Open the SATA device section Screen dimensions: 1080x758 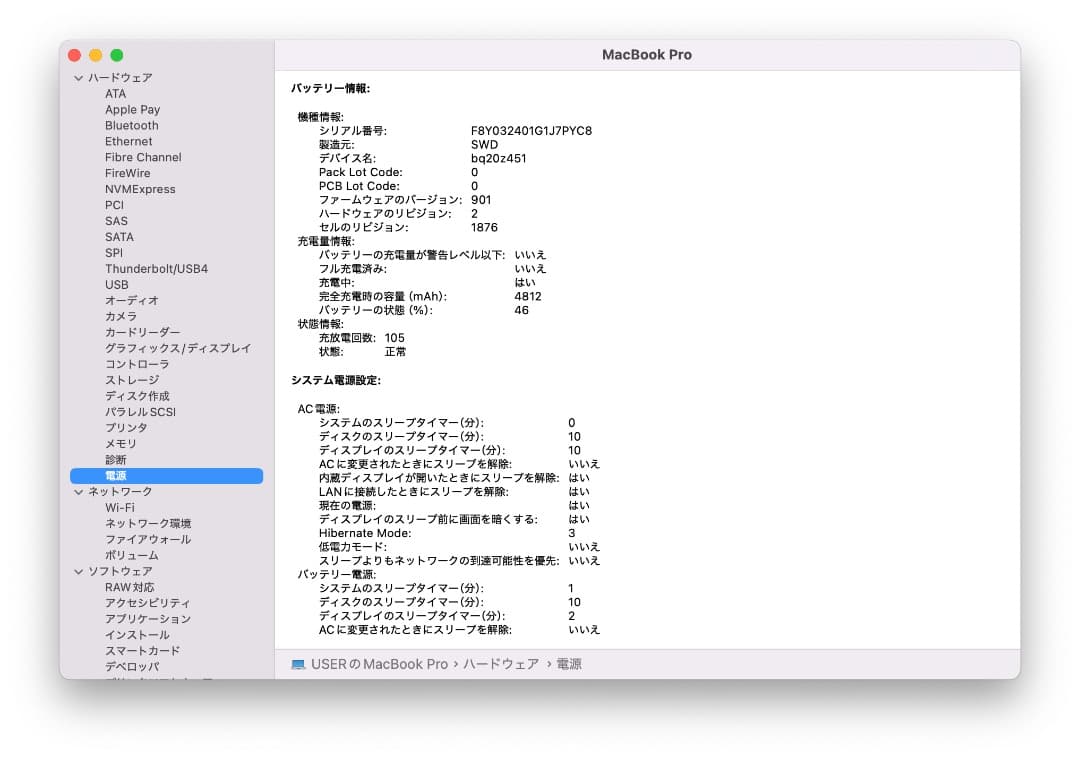point(118,237)
